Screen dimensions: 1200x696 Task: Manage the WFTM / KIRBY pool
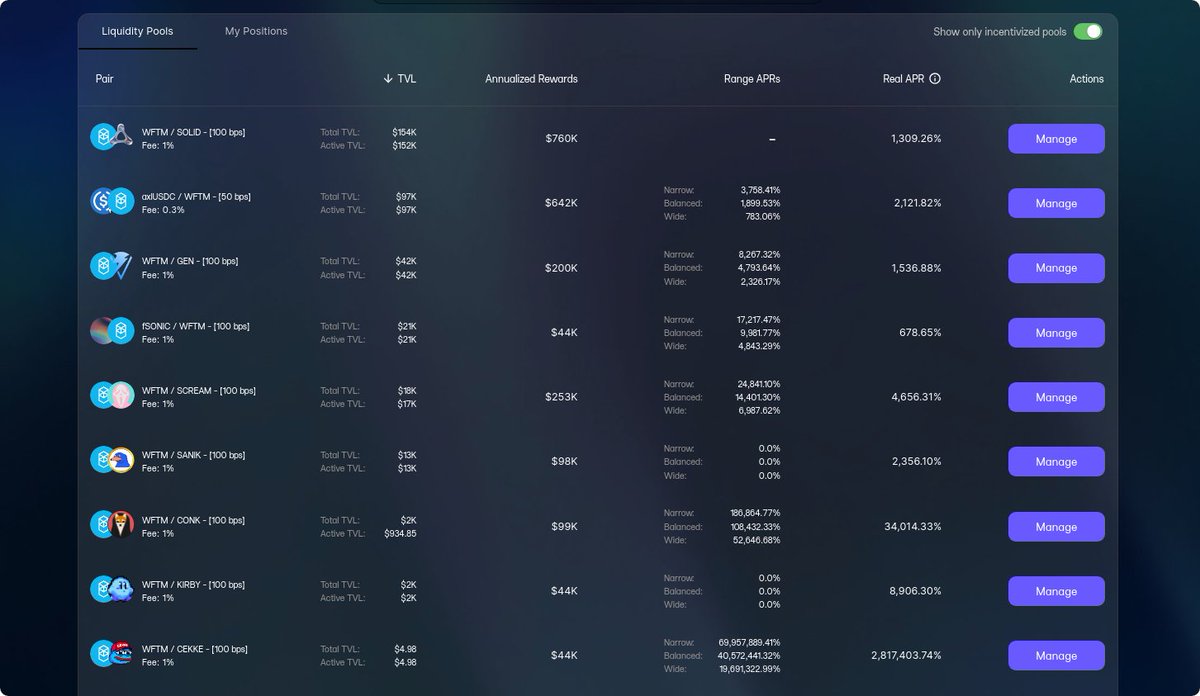[1056, 591]
